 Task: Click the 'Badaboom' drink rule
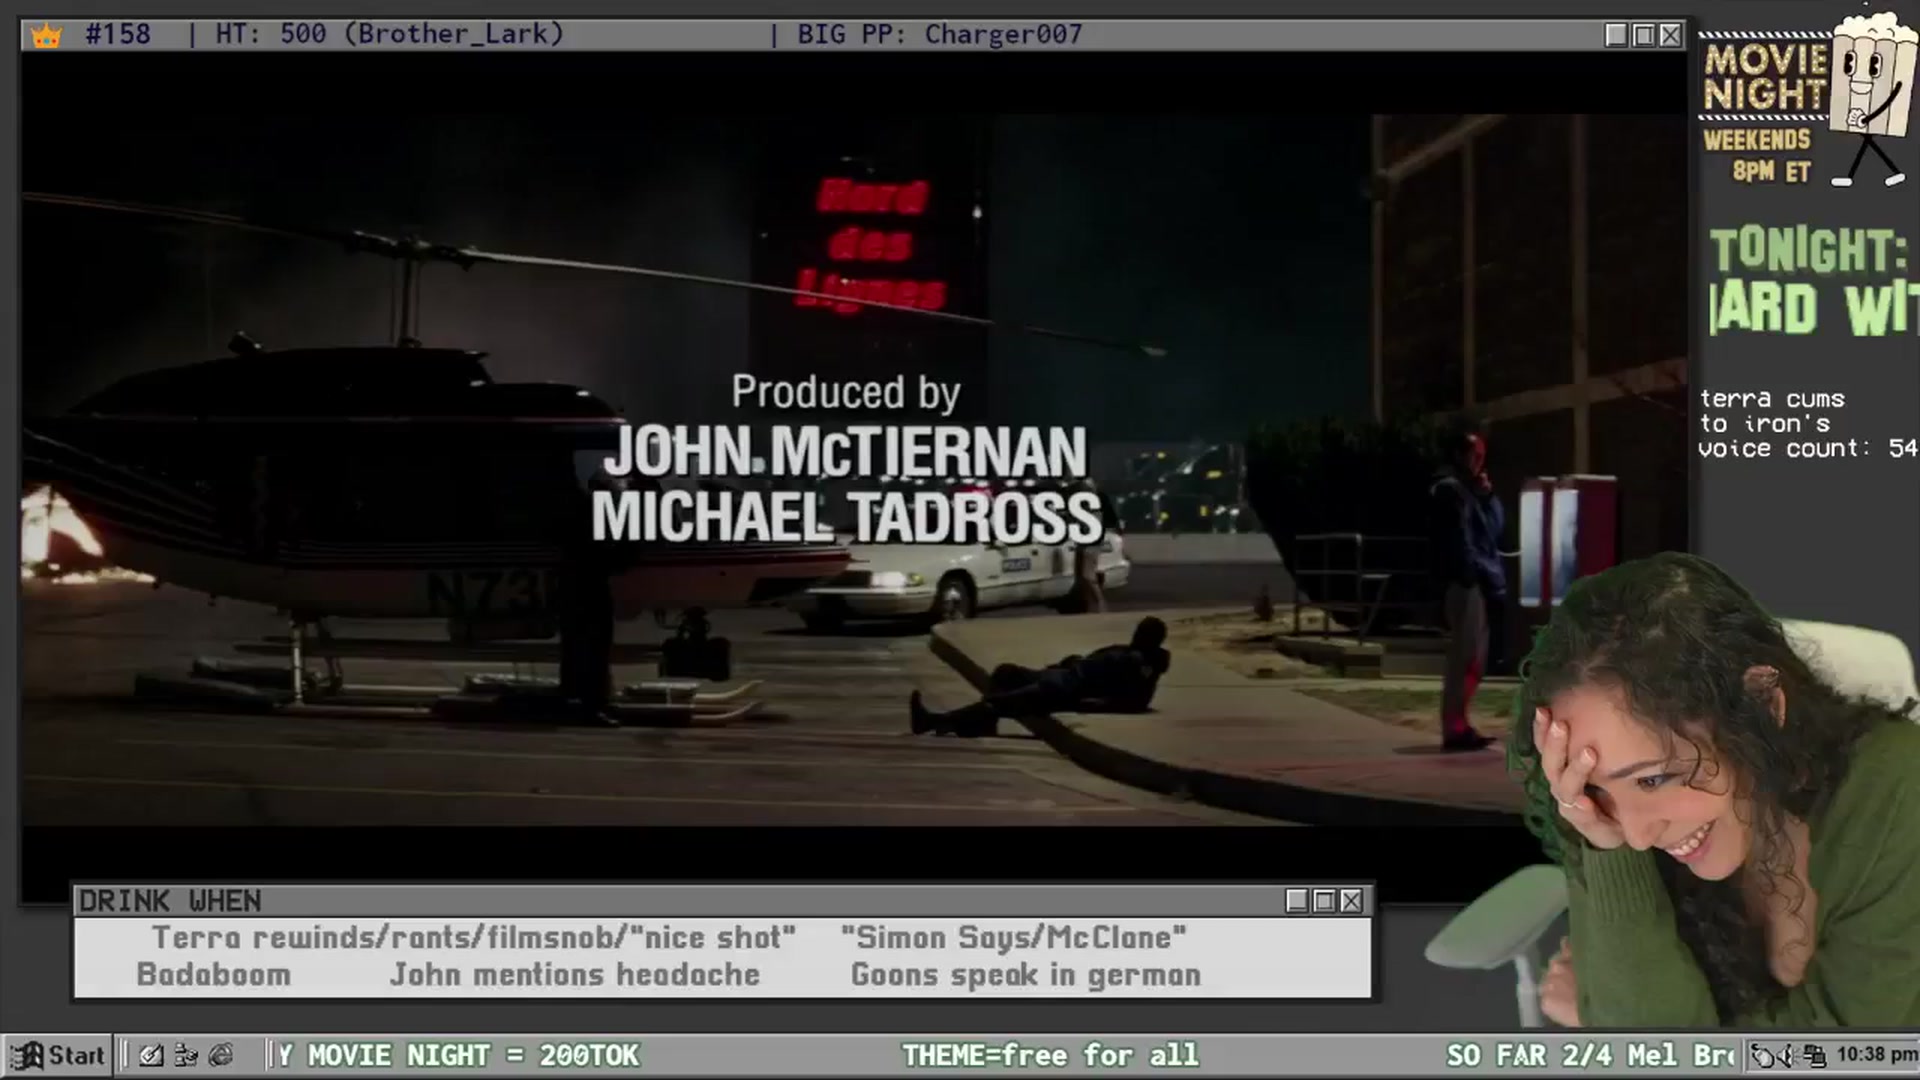click(213, 975)
